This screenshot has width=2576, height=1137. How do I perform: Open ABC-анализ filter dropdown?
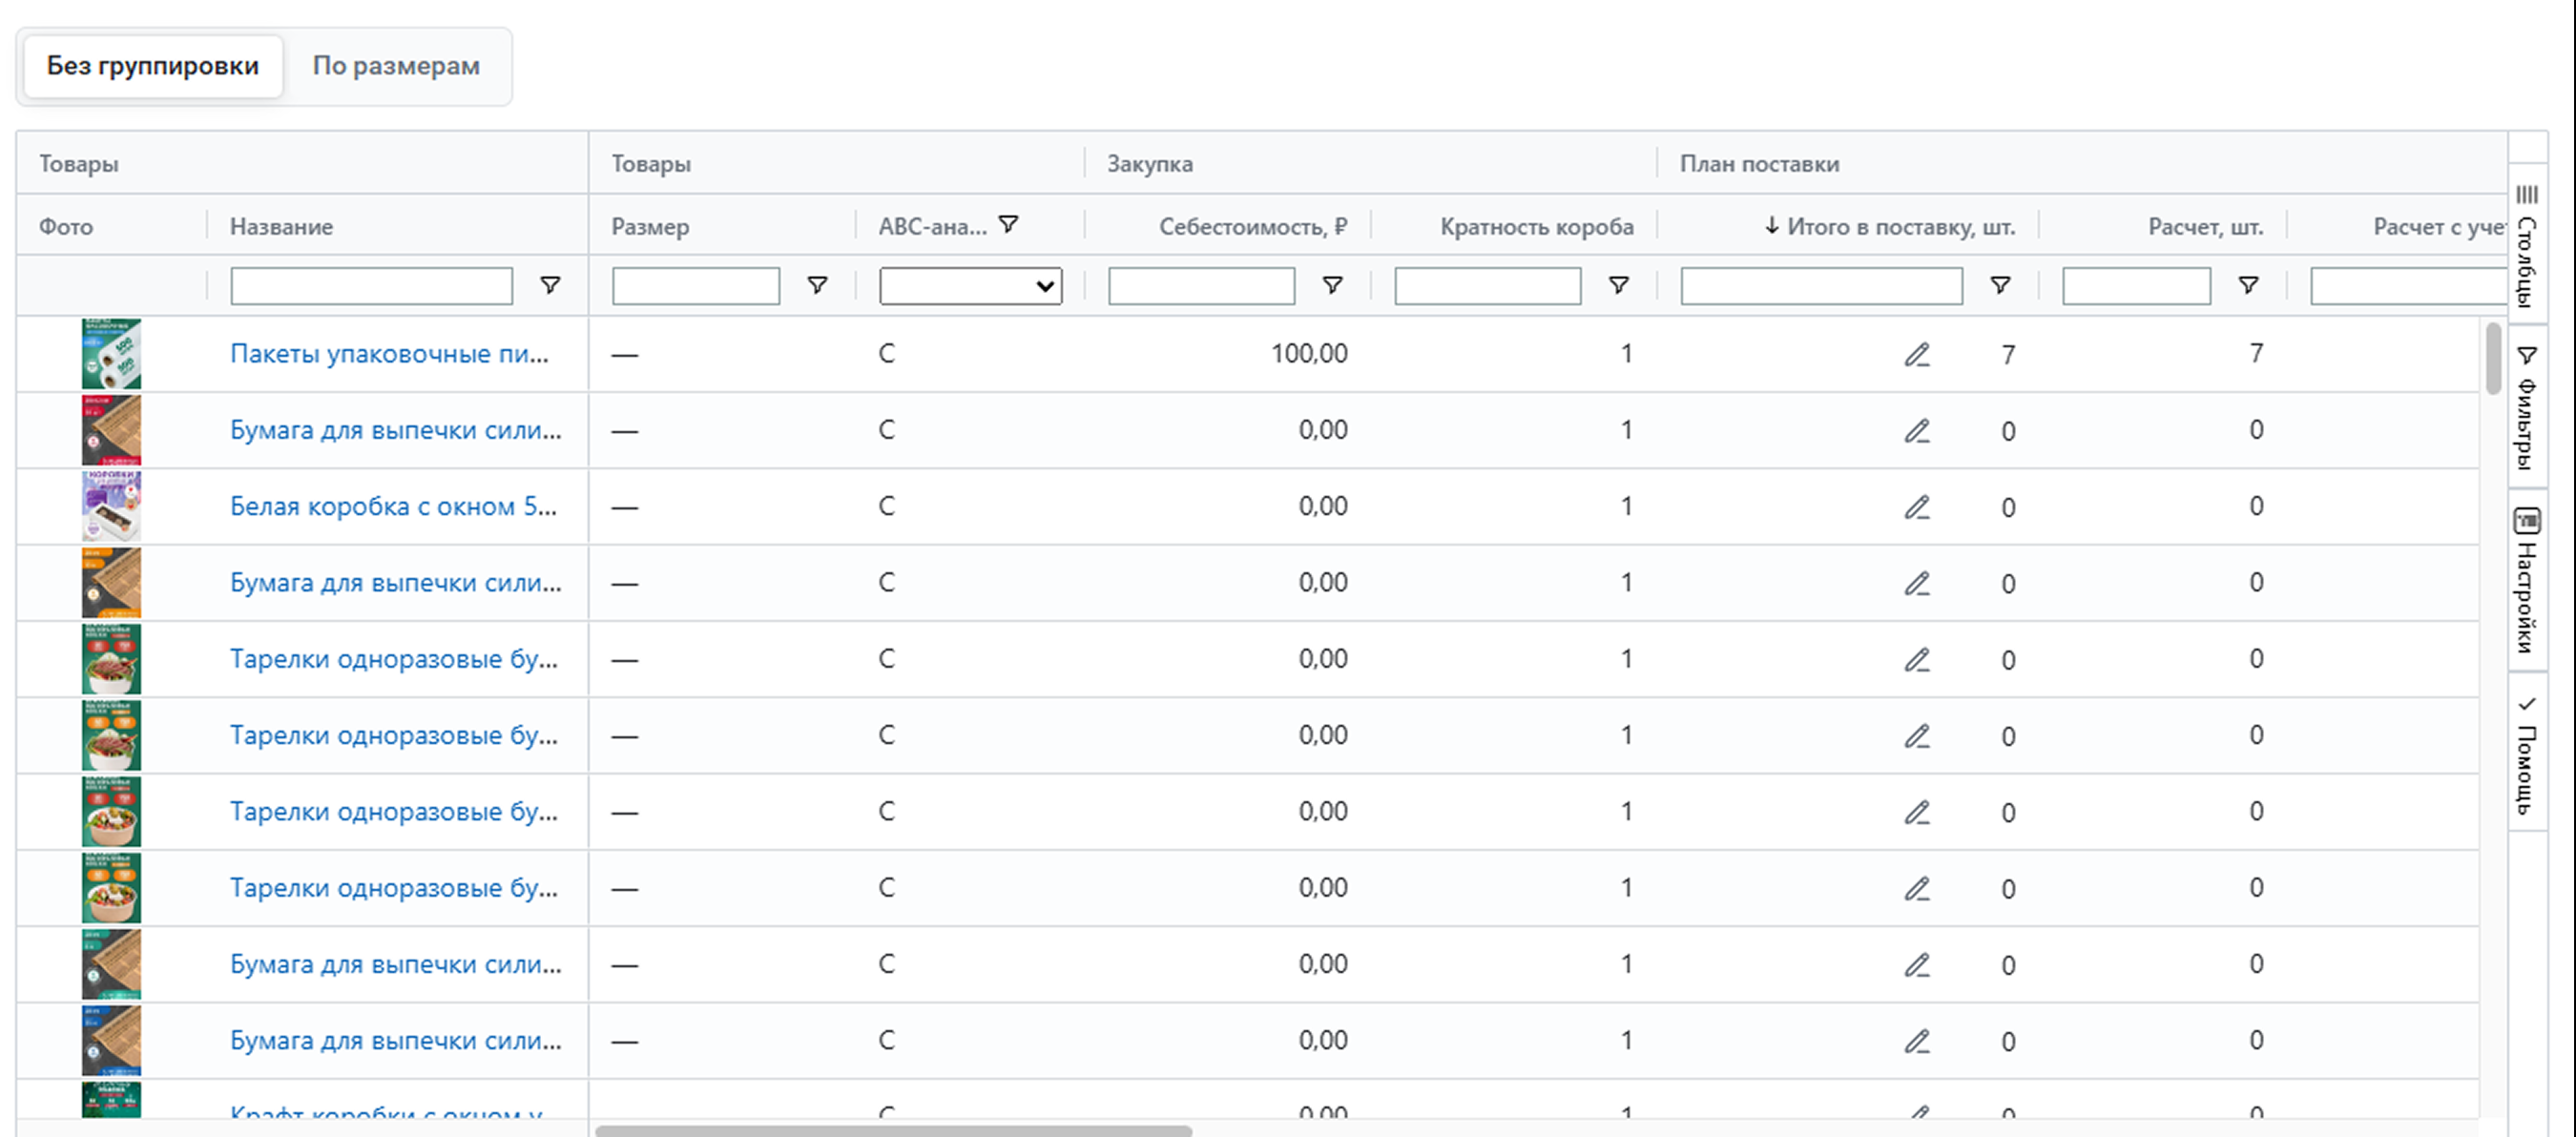[969, 287]
